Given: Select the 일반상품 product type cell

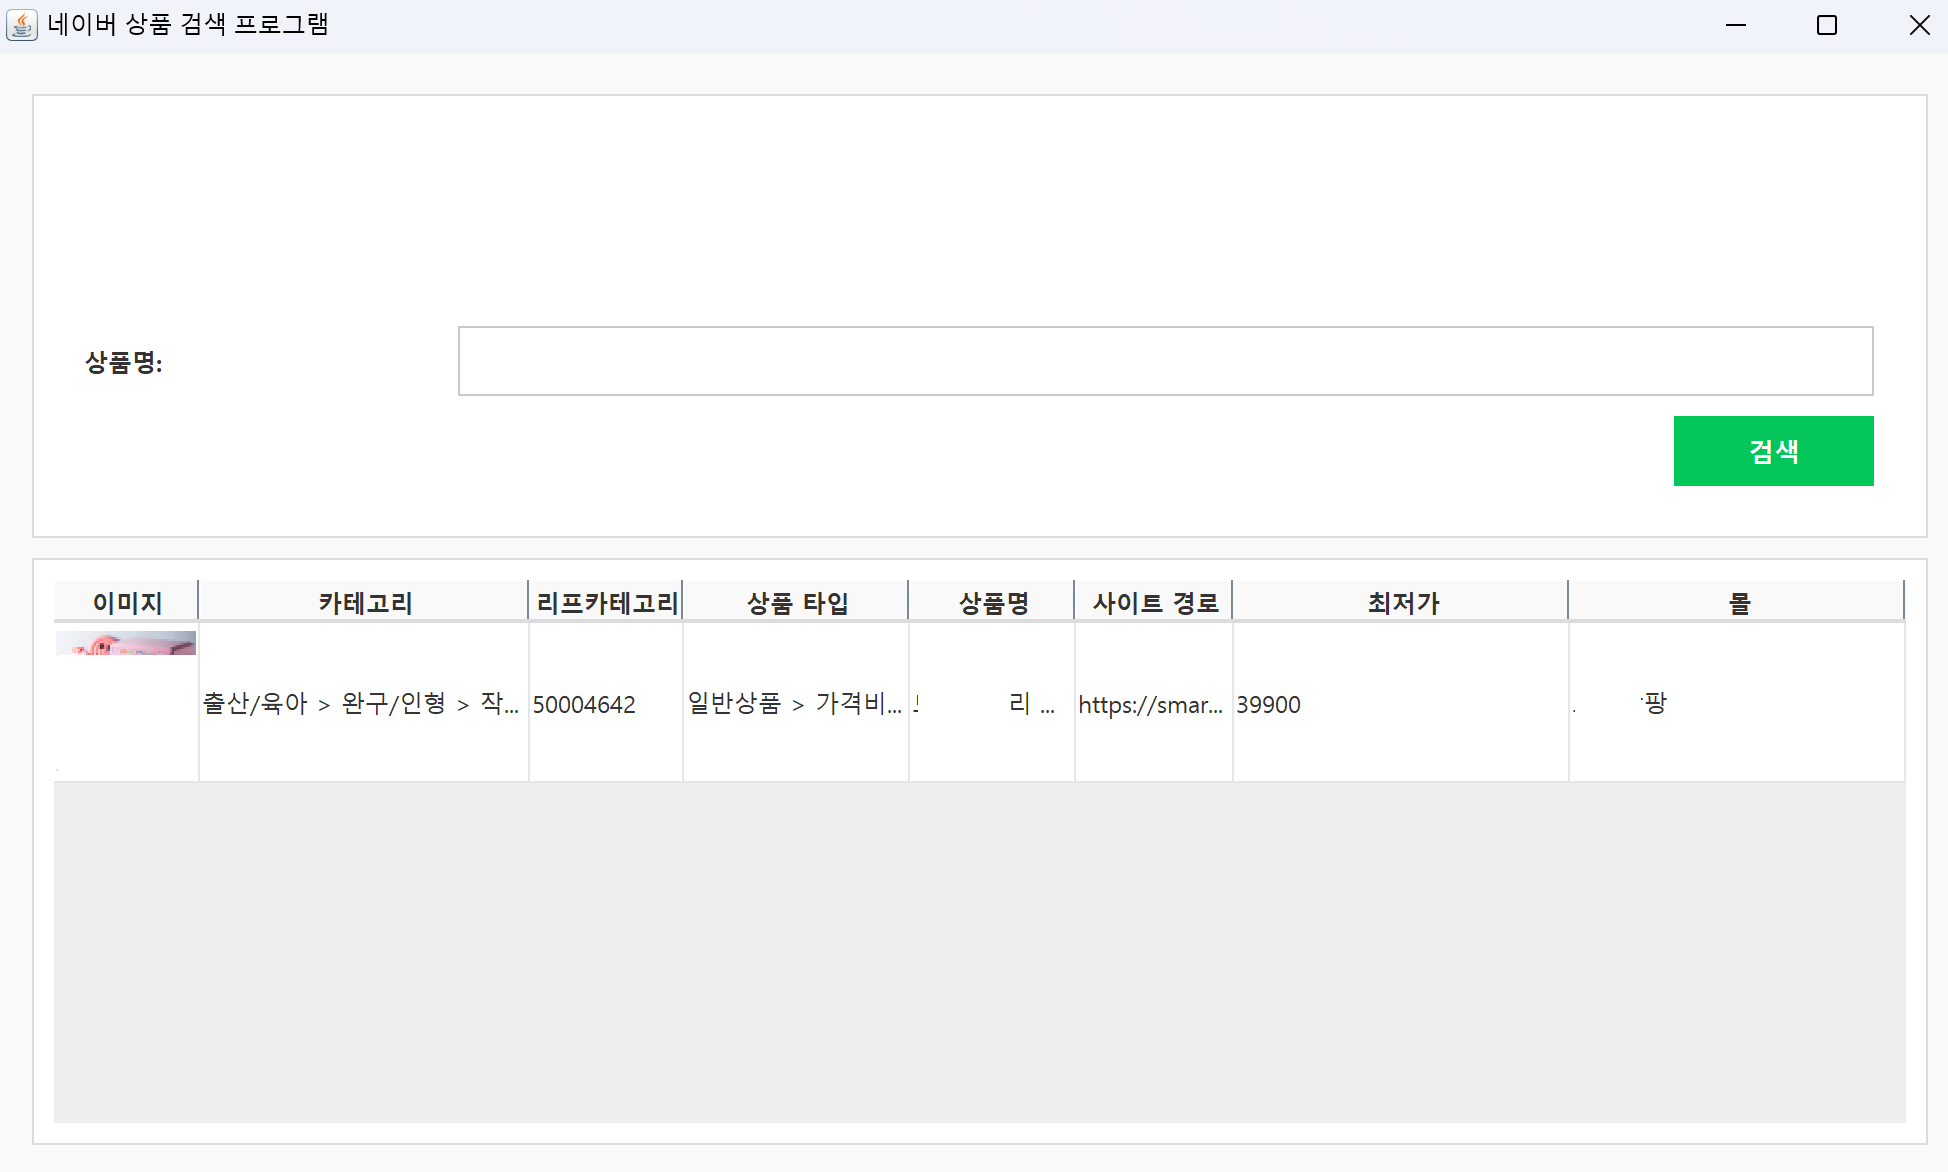Looking at the screenshot, I should tap(795, 704).
